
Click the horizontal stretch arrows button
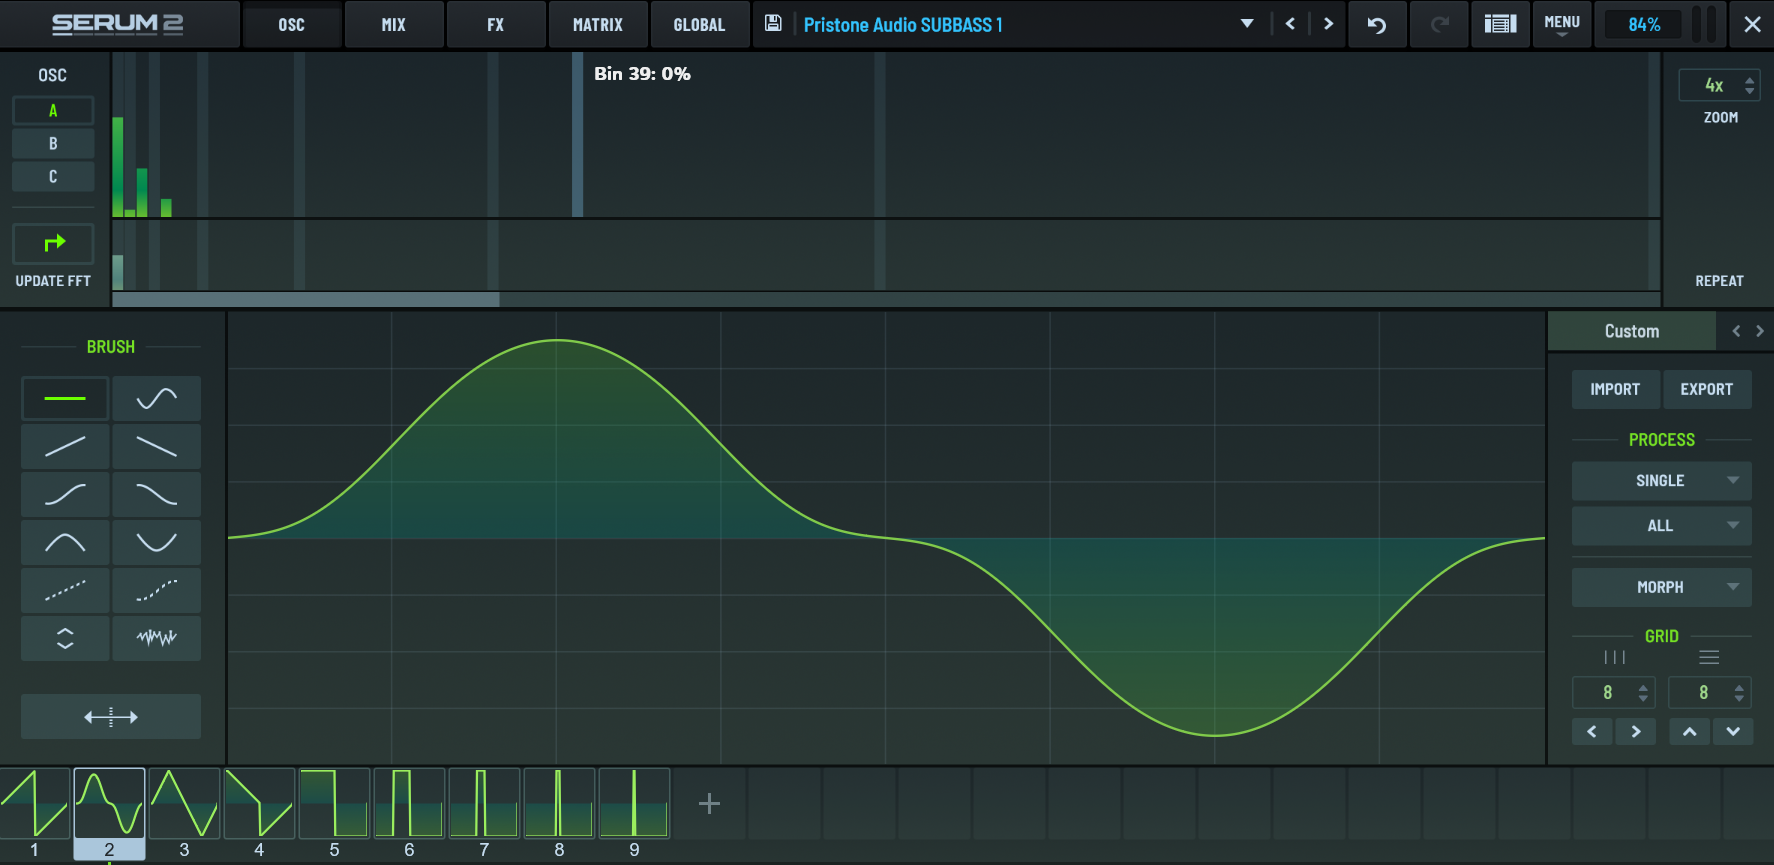point(111,716)
